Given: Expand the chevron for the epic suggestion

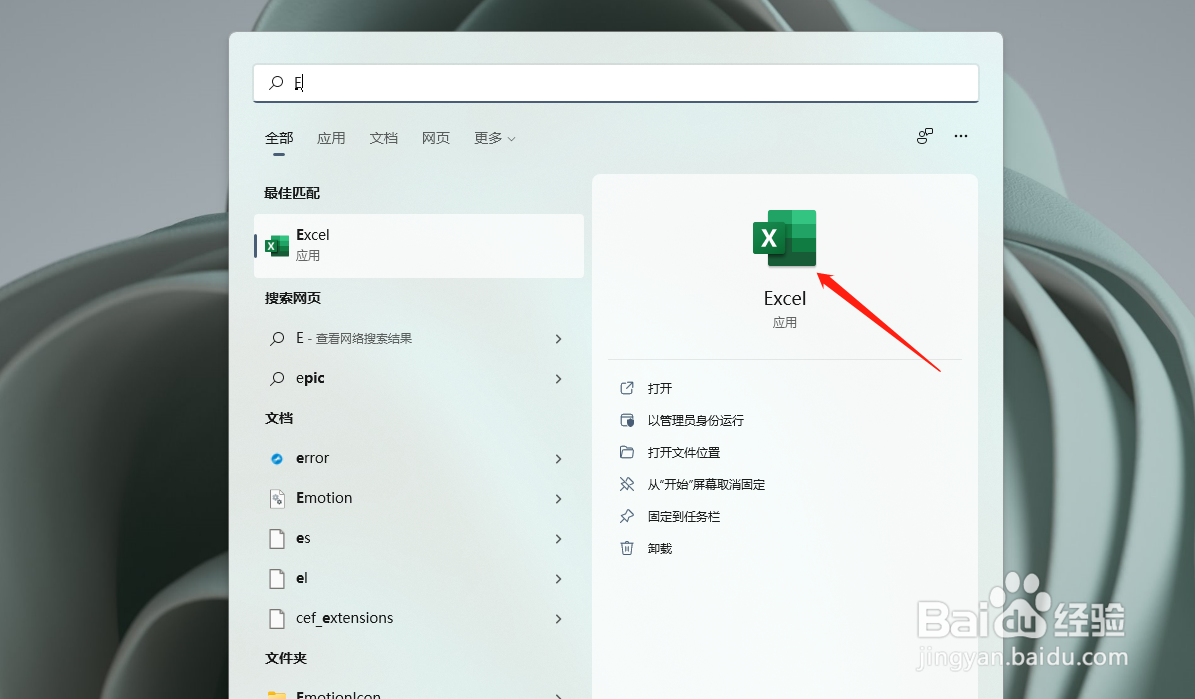Looking at the screenshot, I should 559,379.
